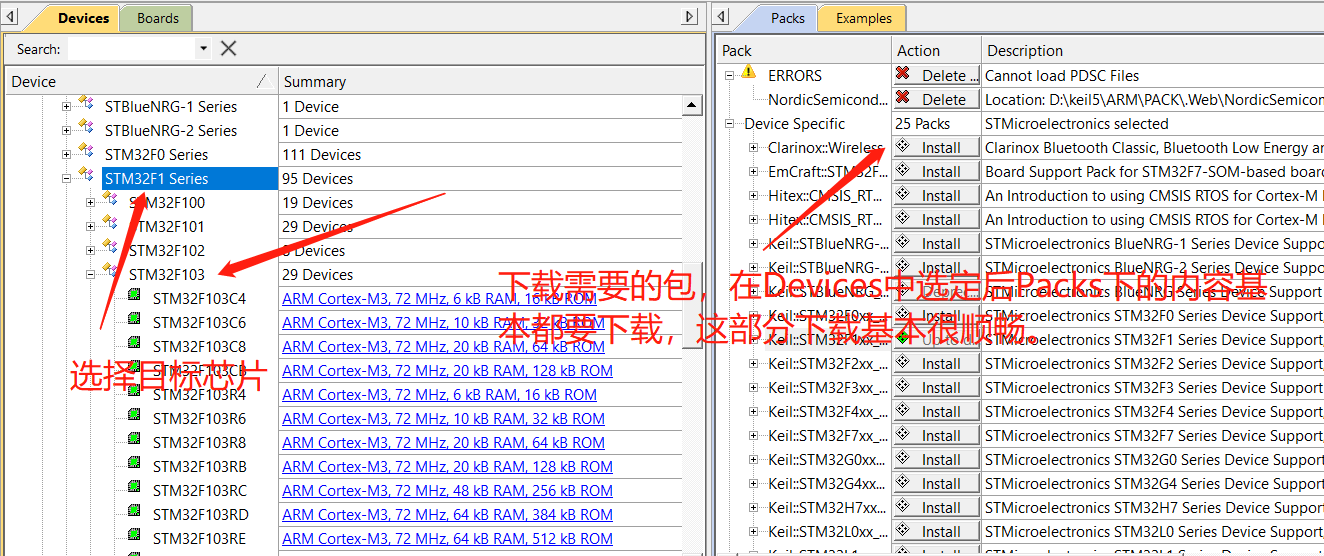Install the Keil::STM32H7xx device support pack

point(936,507)
